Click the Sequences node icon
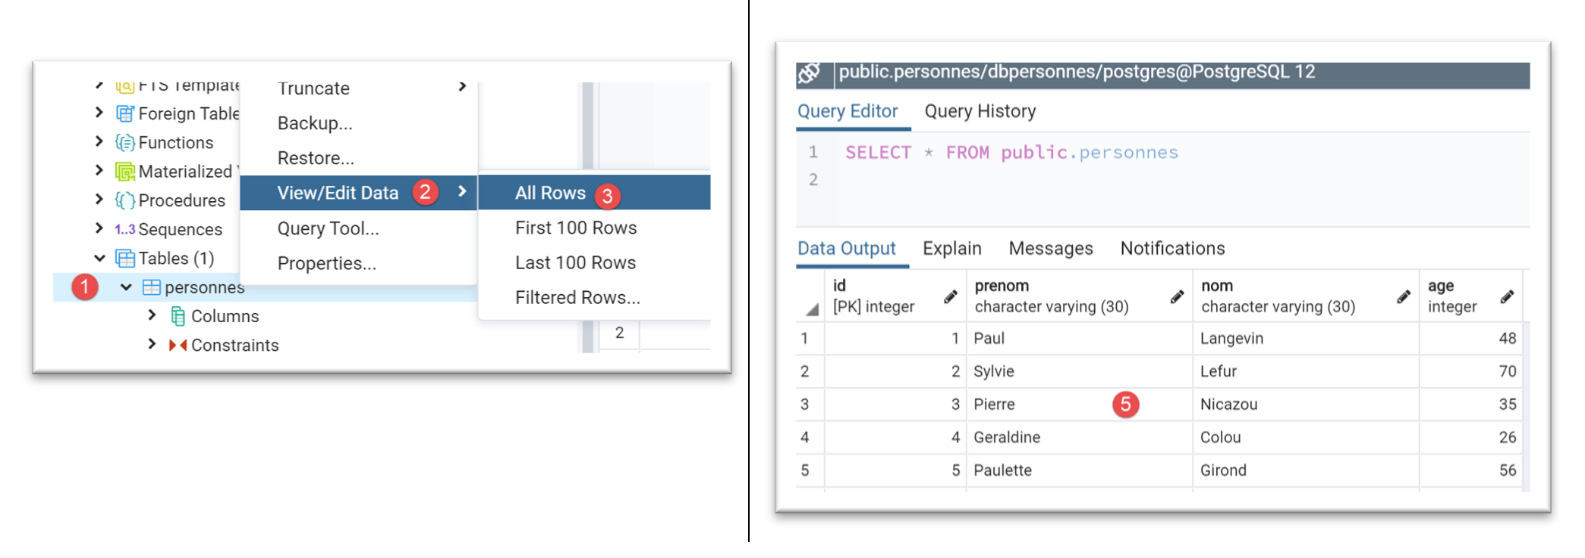 [125, 230]
